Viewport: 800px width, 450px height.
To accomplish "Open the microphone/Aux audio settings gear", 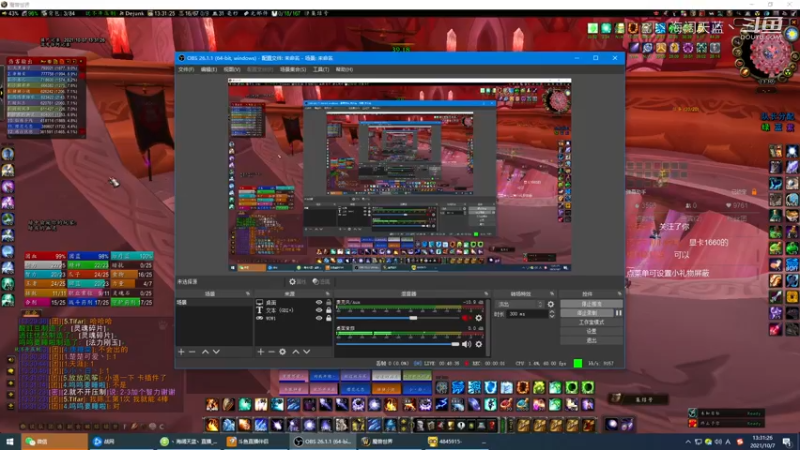I will (x=479, y=318).
